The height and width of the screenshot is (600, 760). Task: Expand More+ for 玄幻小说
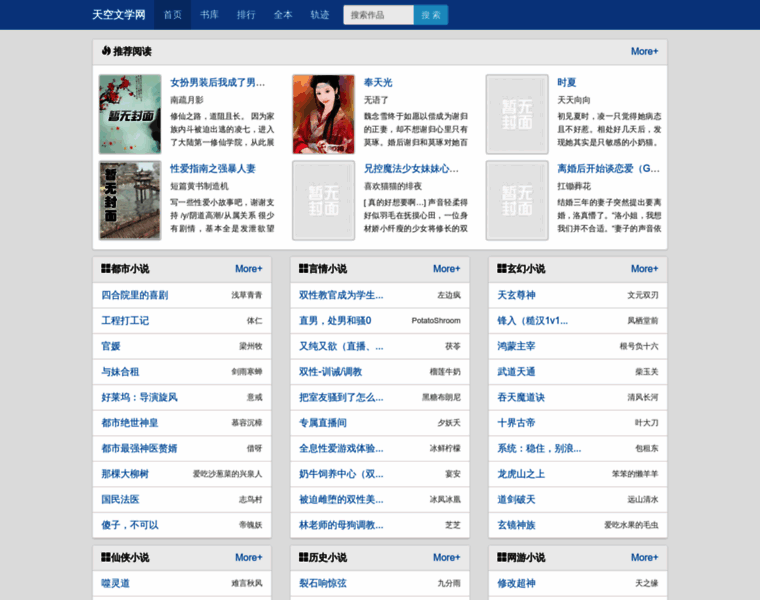[x=644, y=269]
